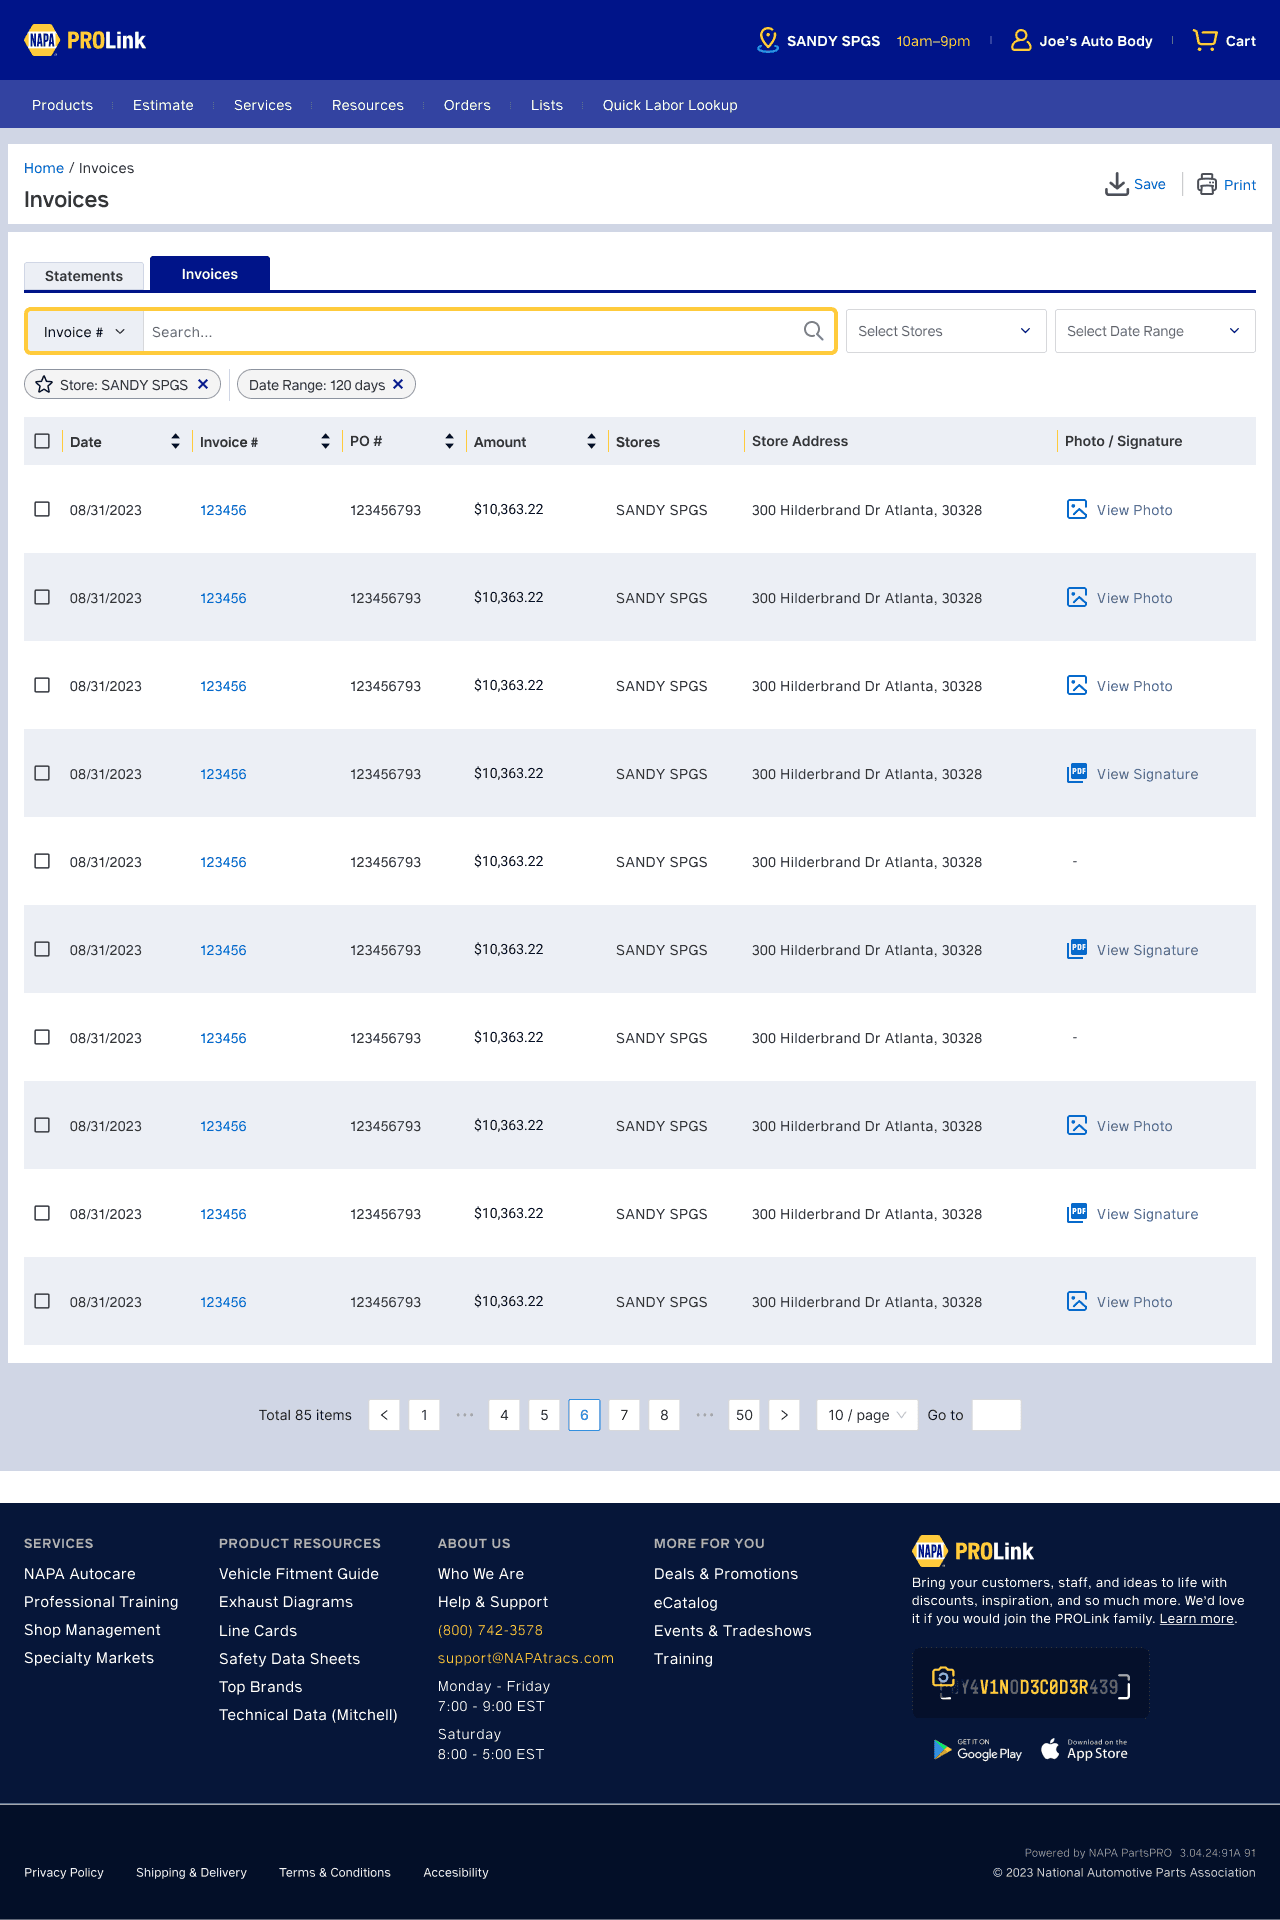
Task: Click the photo icon in the third invoice row
Action: 1077,686
